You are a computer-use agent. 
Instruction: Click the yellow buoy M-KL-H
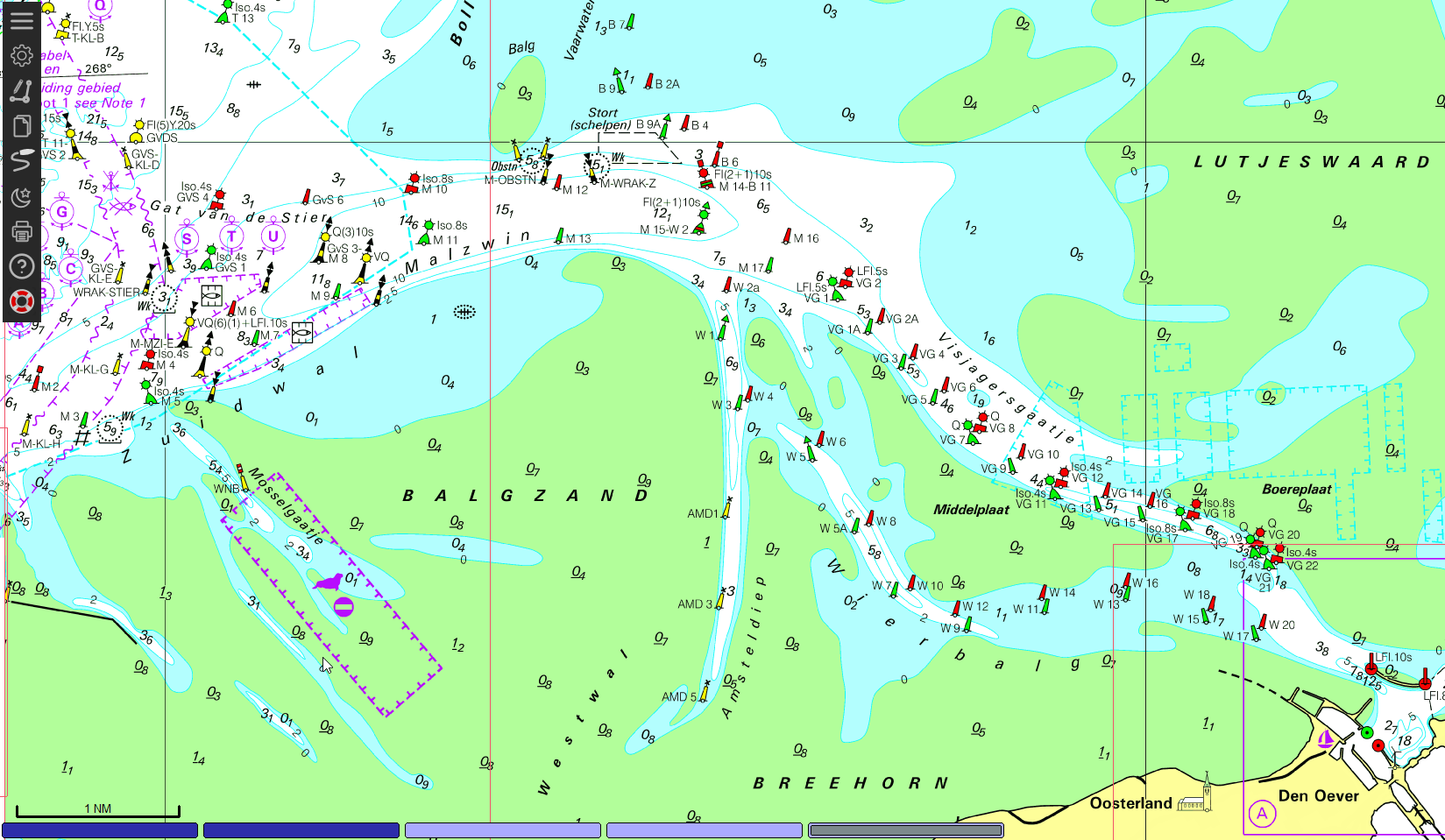tap(26, 424)
